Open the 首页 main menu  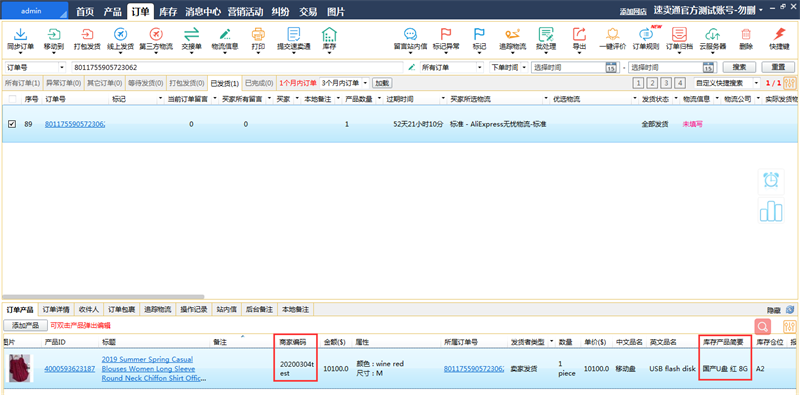coord(85,12)
